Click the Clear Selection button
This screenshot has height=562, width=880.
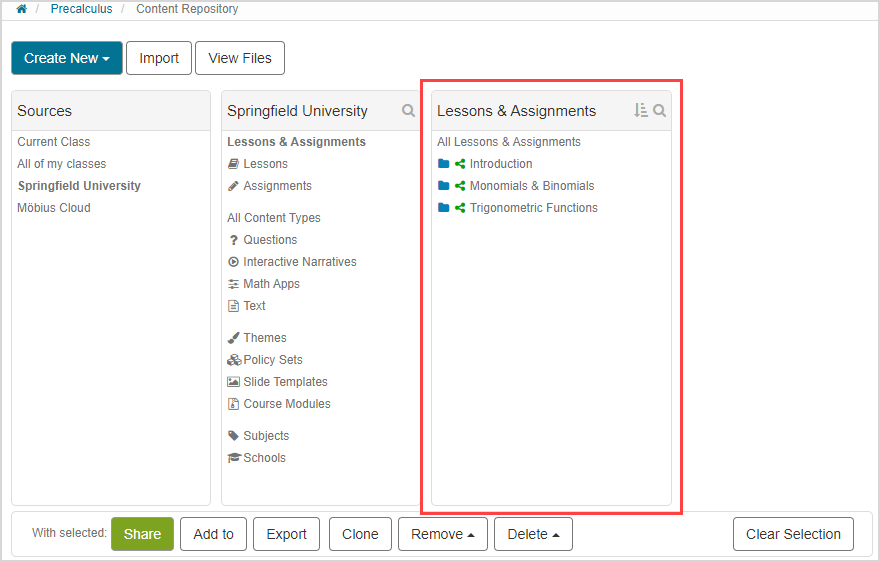pos(793,534)
